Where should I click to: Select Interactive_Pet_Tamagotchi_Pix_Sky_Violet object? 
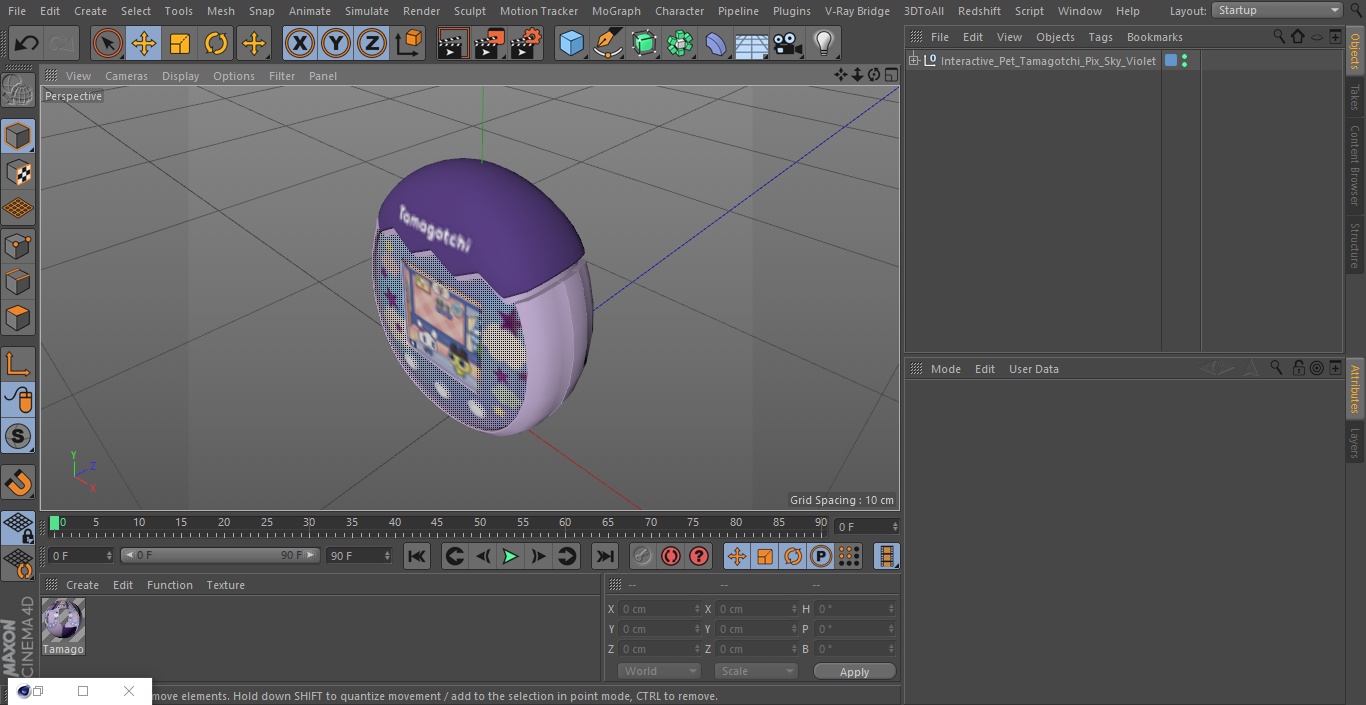1048,61
